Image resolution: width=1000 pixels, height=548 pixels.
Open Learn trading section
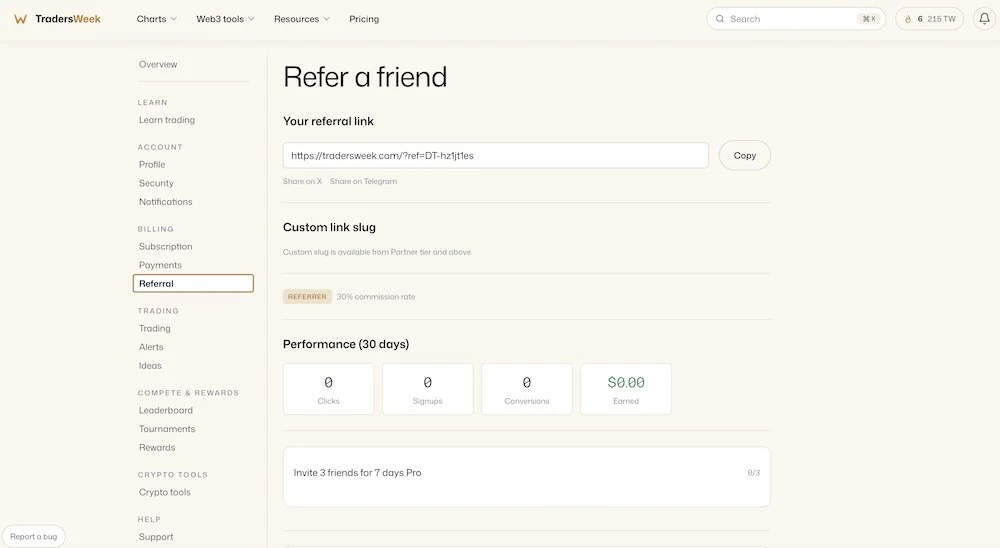pyautogui.click(x=167, y=120)
